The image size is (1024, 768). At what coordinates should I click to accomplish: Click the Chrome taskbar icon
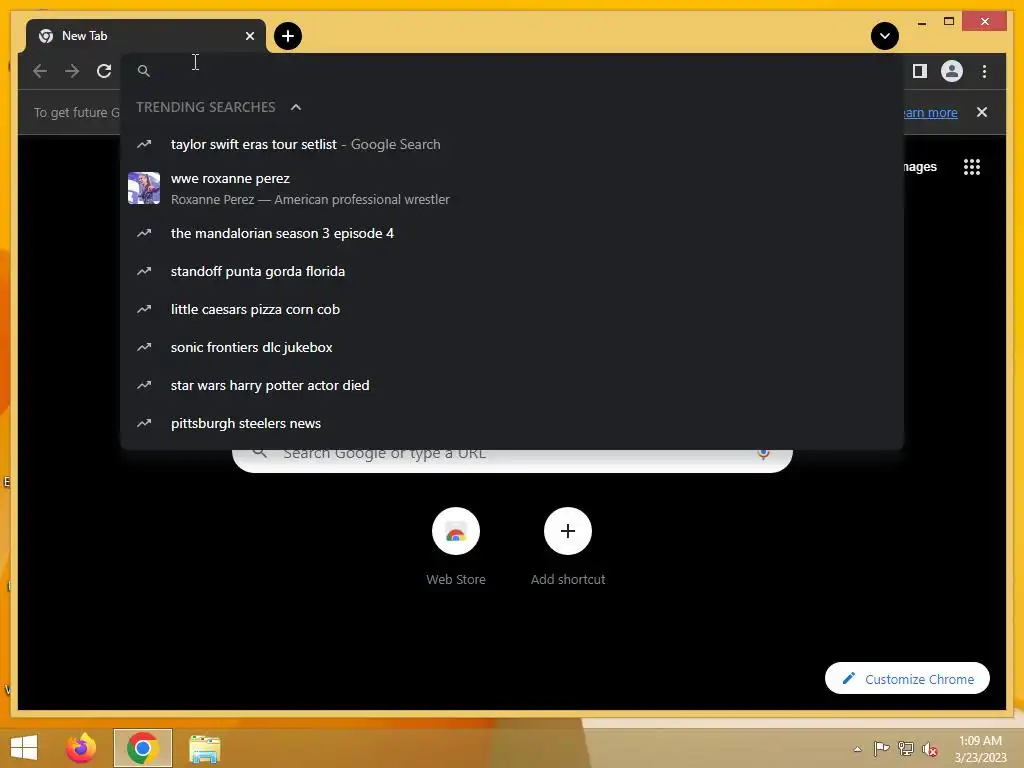(x=142, y=748)
